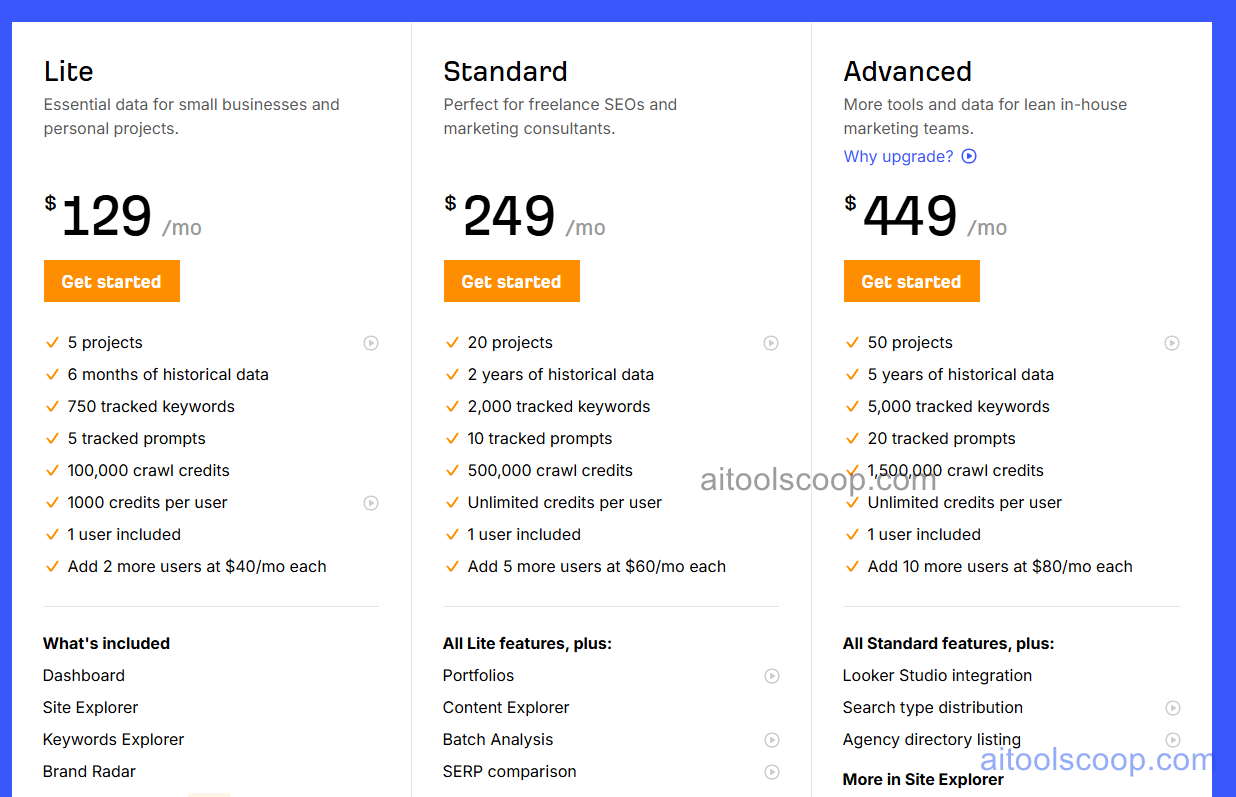Open the info video next to 20 projects
Viewport: 1236px width, 797px height.
[x=771, y=343]
